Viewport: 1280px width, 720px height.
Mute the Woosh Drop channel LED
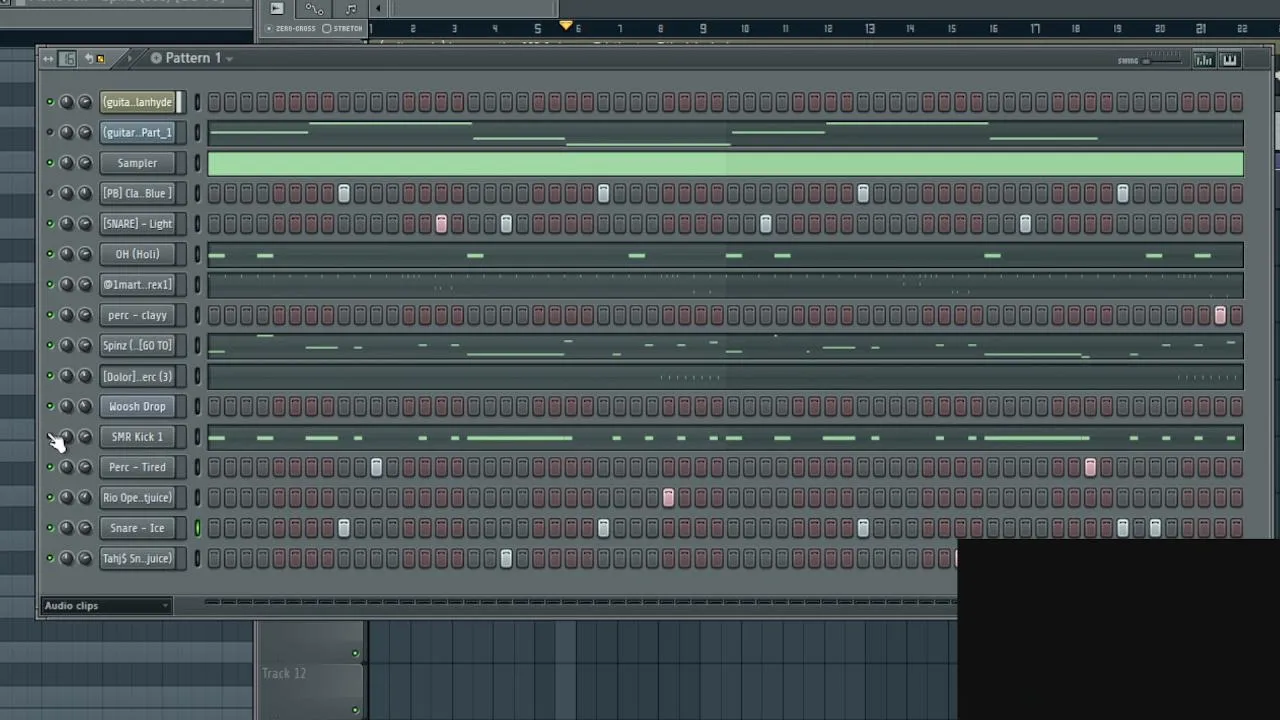49,407
